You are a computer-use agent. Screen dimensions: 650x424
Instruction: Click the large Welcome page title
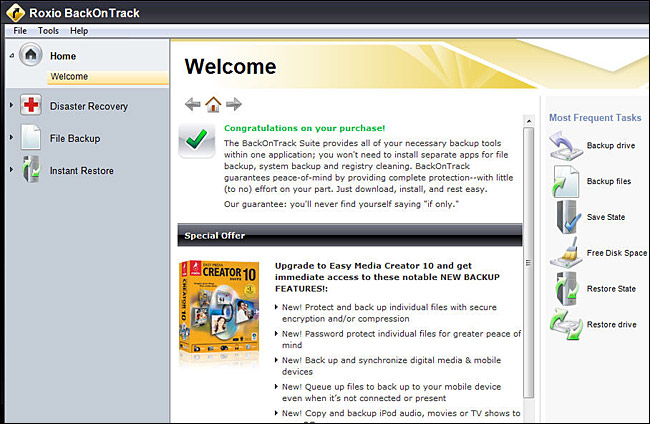(x=230, y=66)
